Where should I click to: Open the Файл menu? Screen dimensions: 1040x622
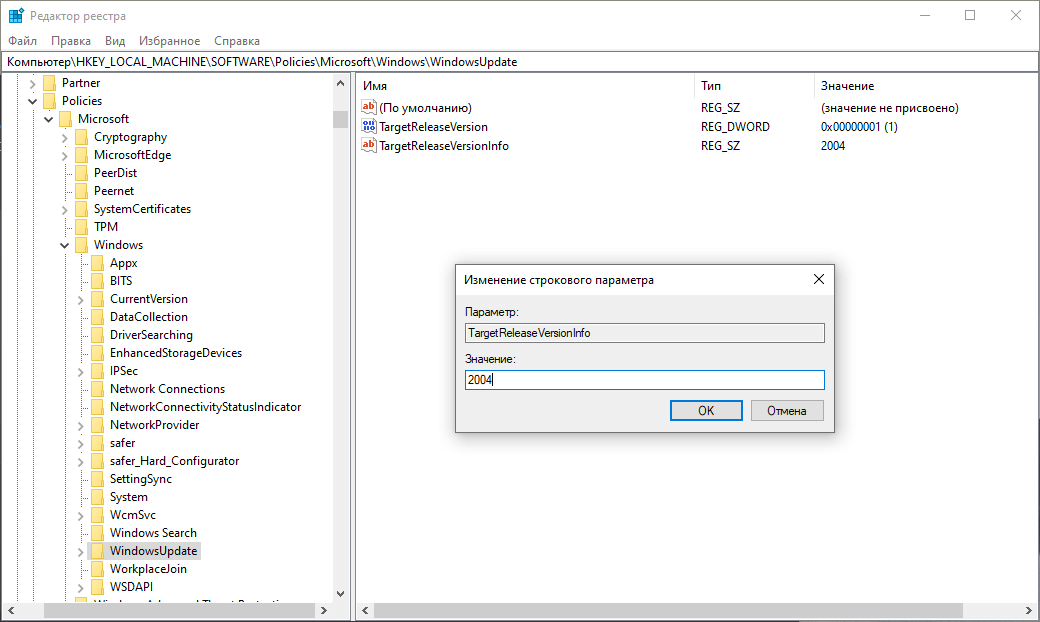coord(23,40)
